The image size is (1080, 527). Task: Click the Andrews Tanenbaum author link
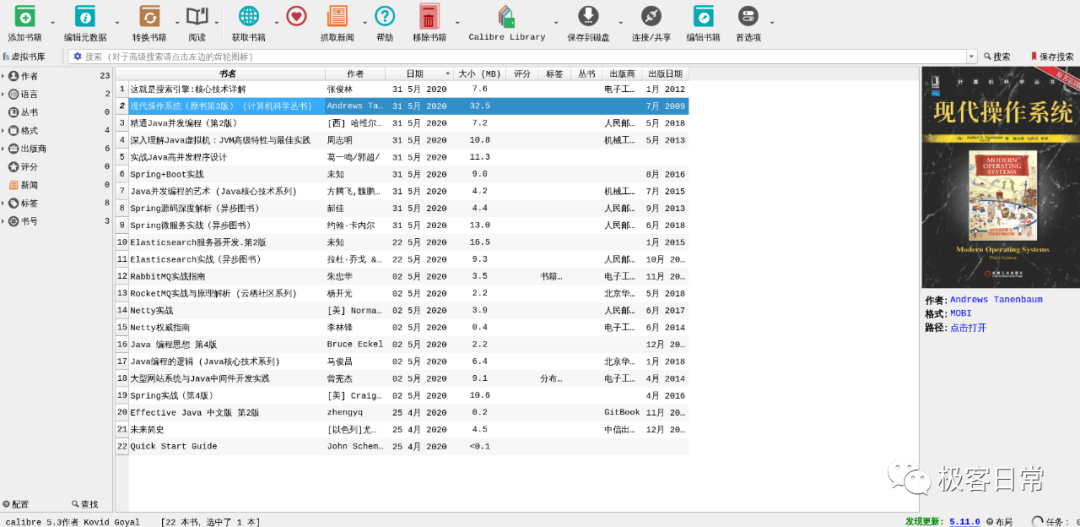(996, 300)
